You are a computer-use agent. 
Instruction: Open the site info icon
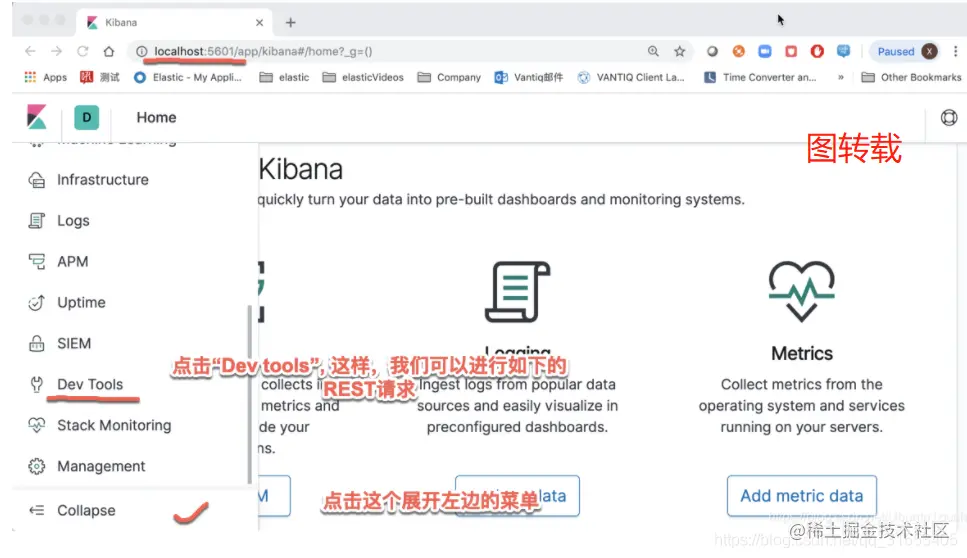pos(141,51)
